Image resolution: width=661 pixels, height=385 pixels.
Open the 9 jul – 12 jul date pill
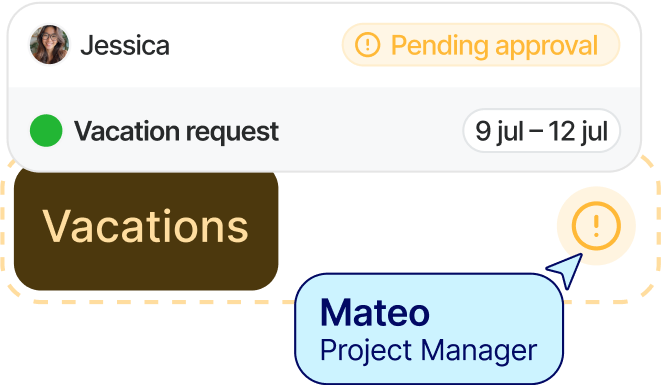tap(542, 131)
